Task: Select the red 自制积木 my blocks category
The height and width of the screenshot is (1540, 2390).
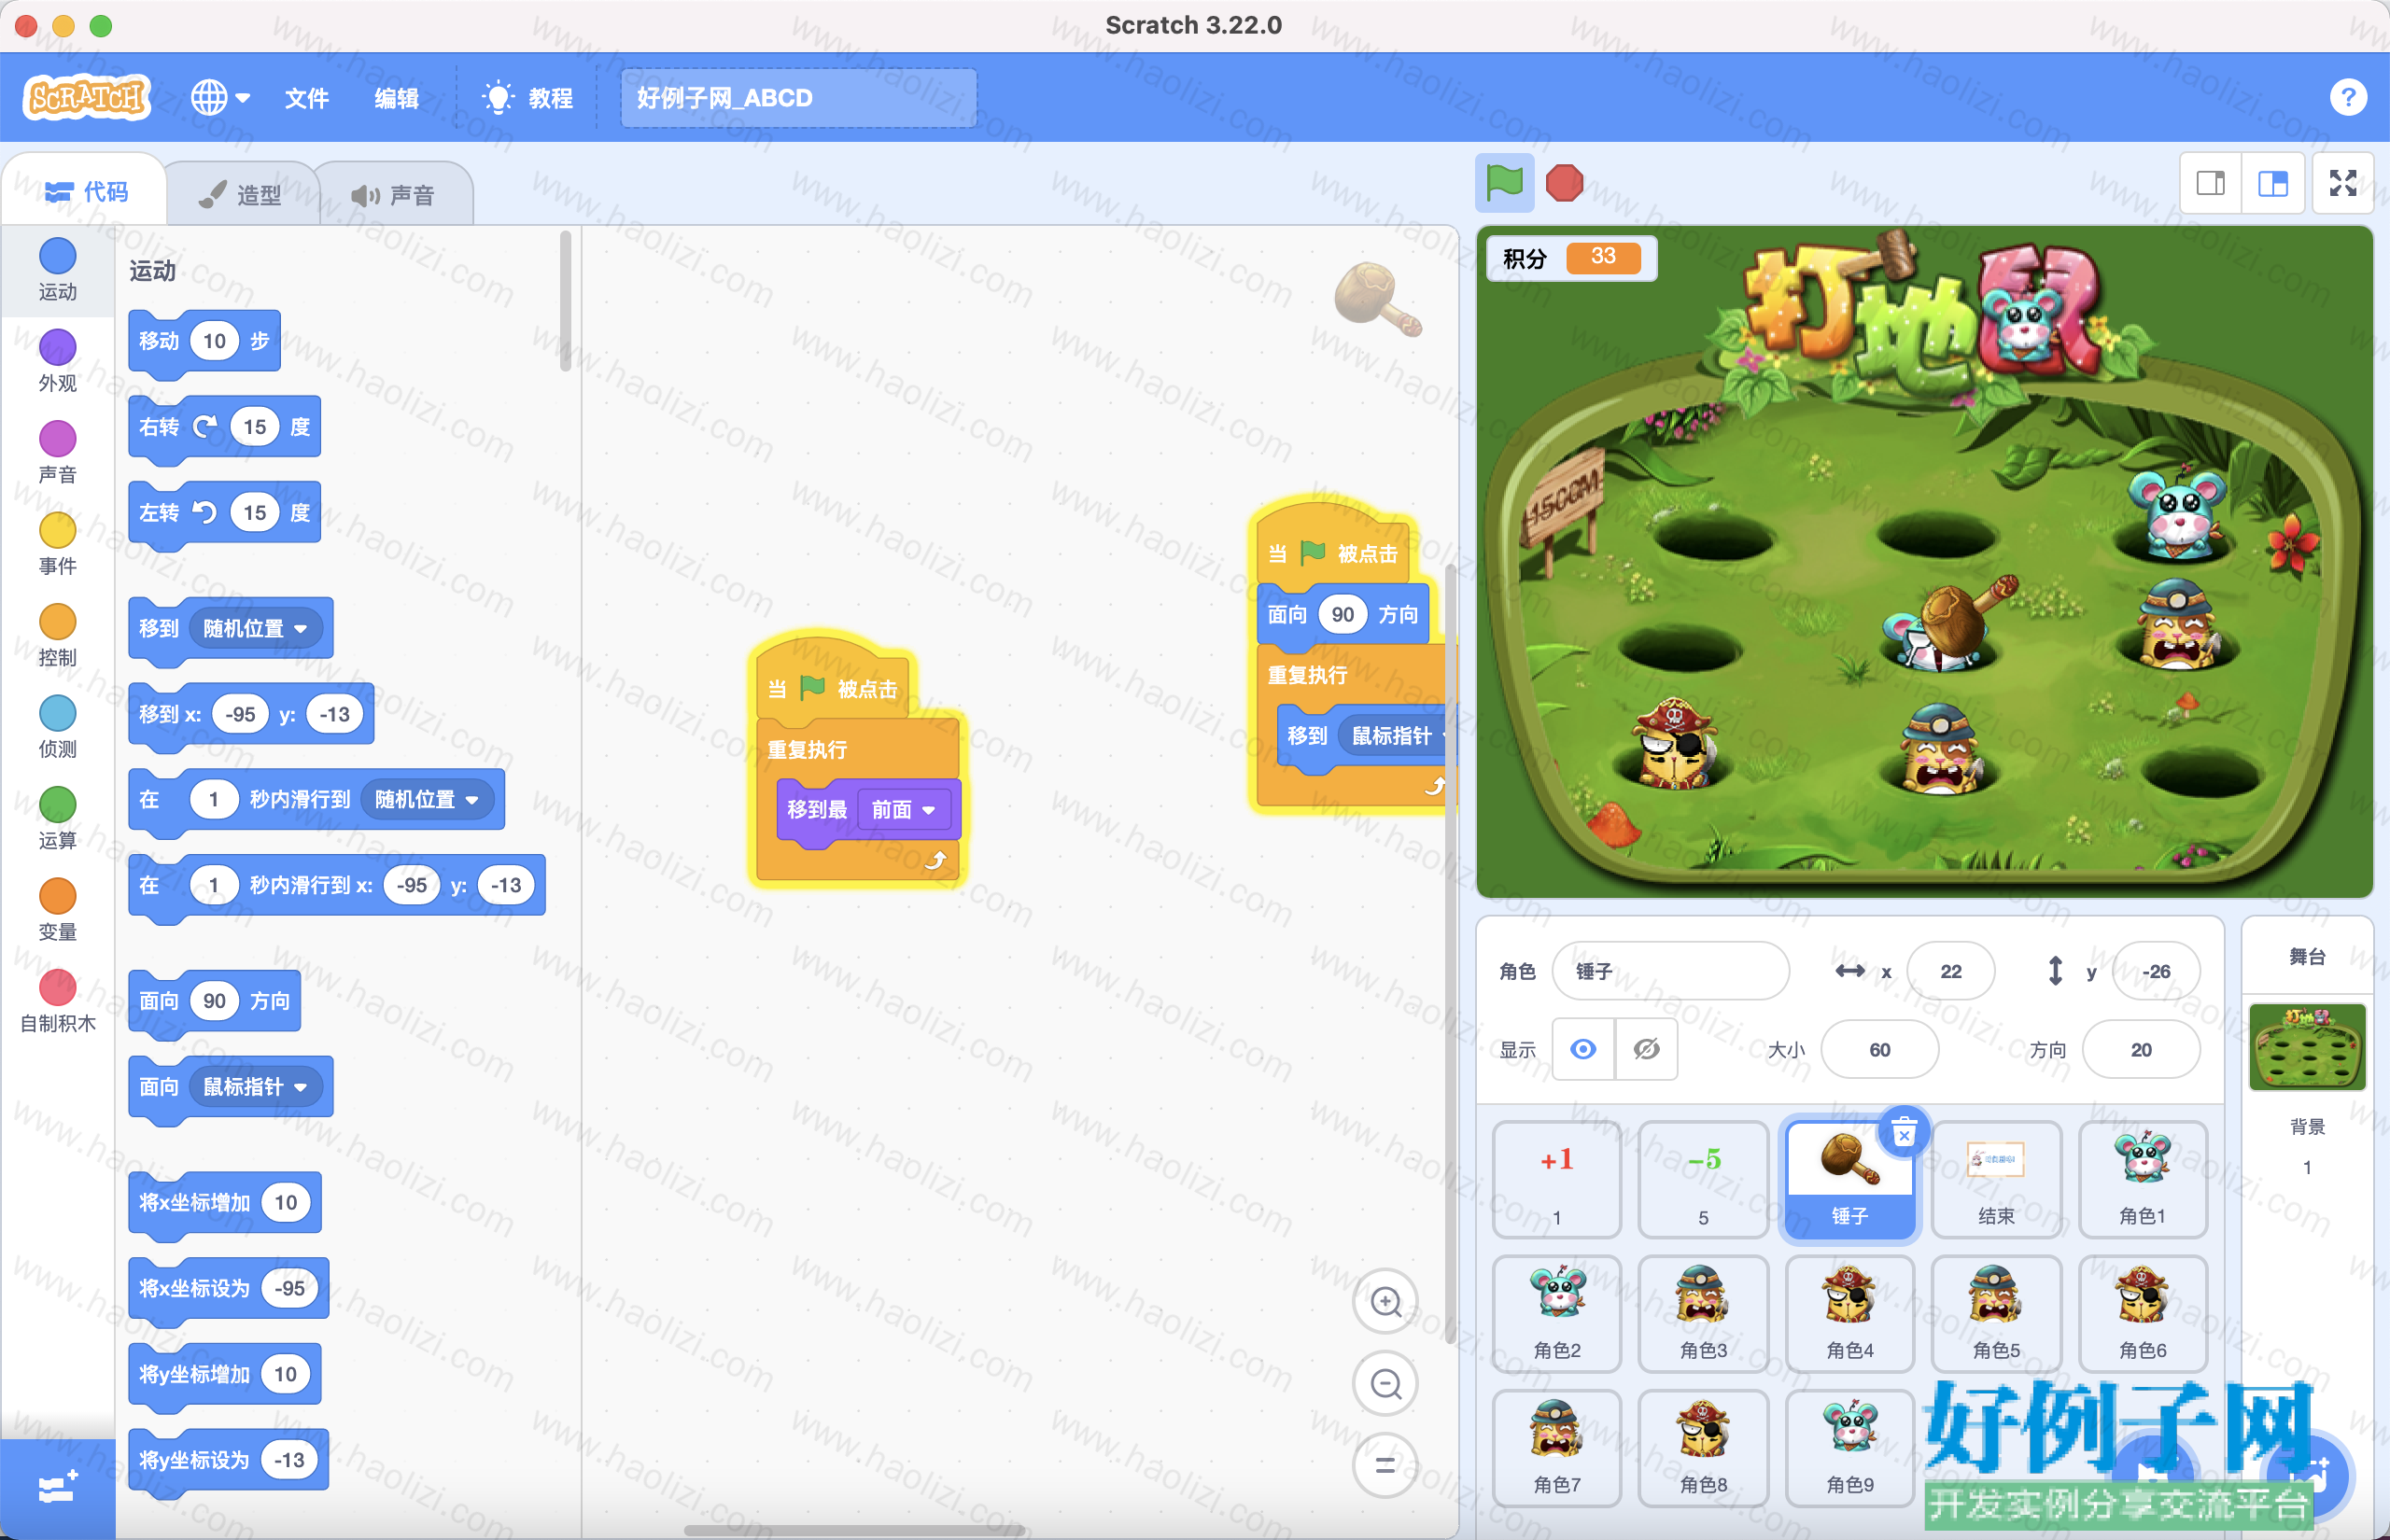Action: (x=57, y=1001)
